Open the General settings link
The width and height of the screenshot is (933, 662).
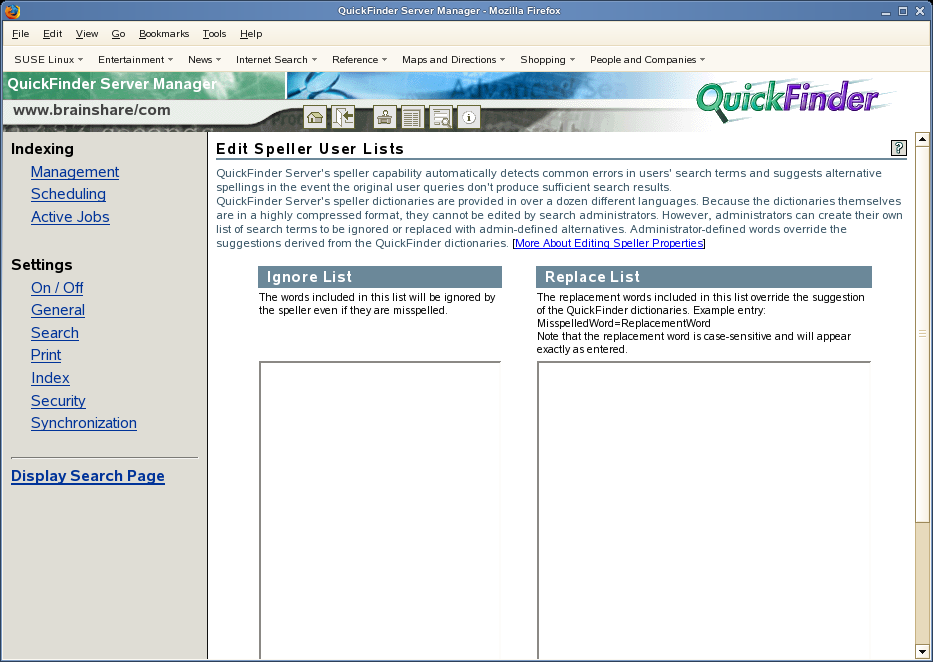(58, 310)
